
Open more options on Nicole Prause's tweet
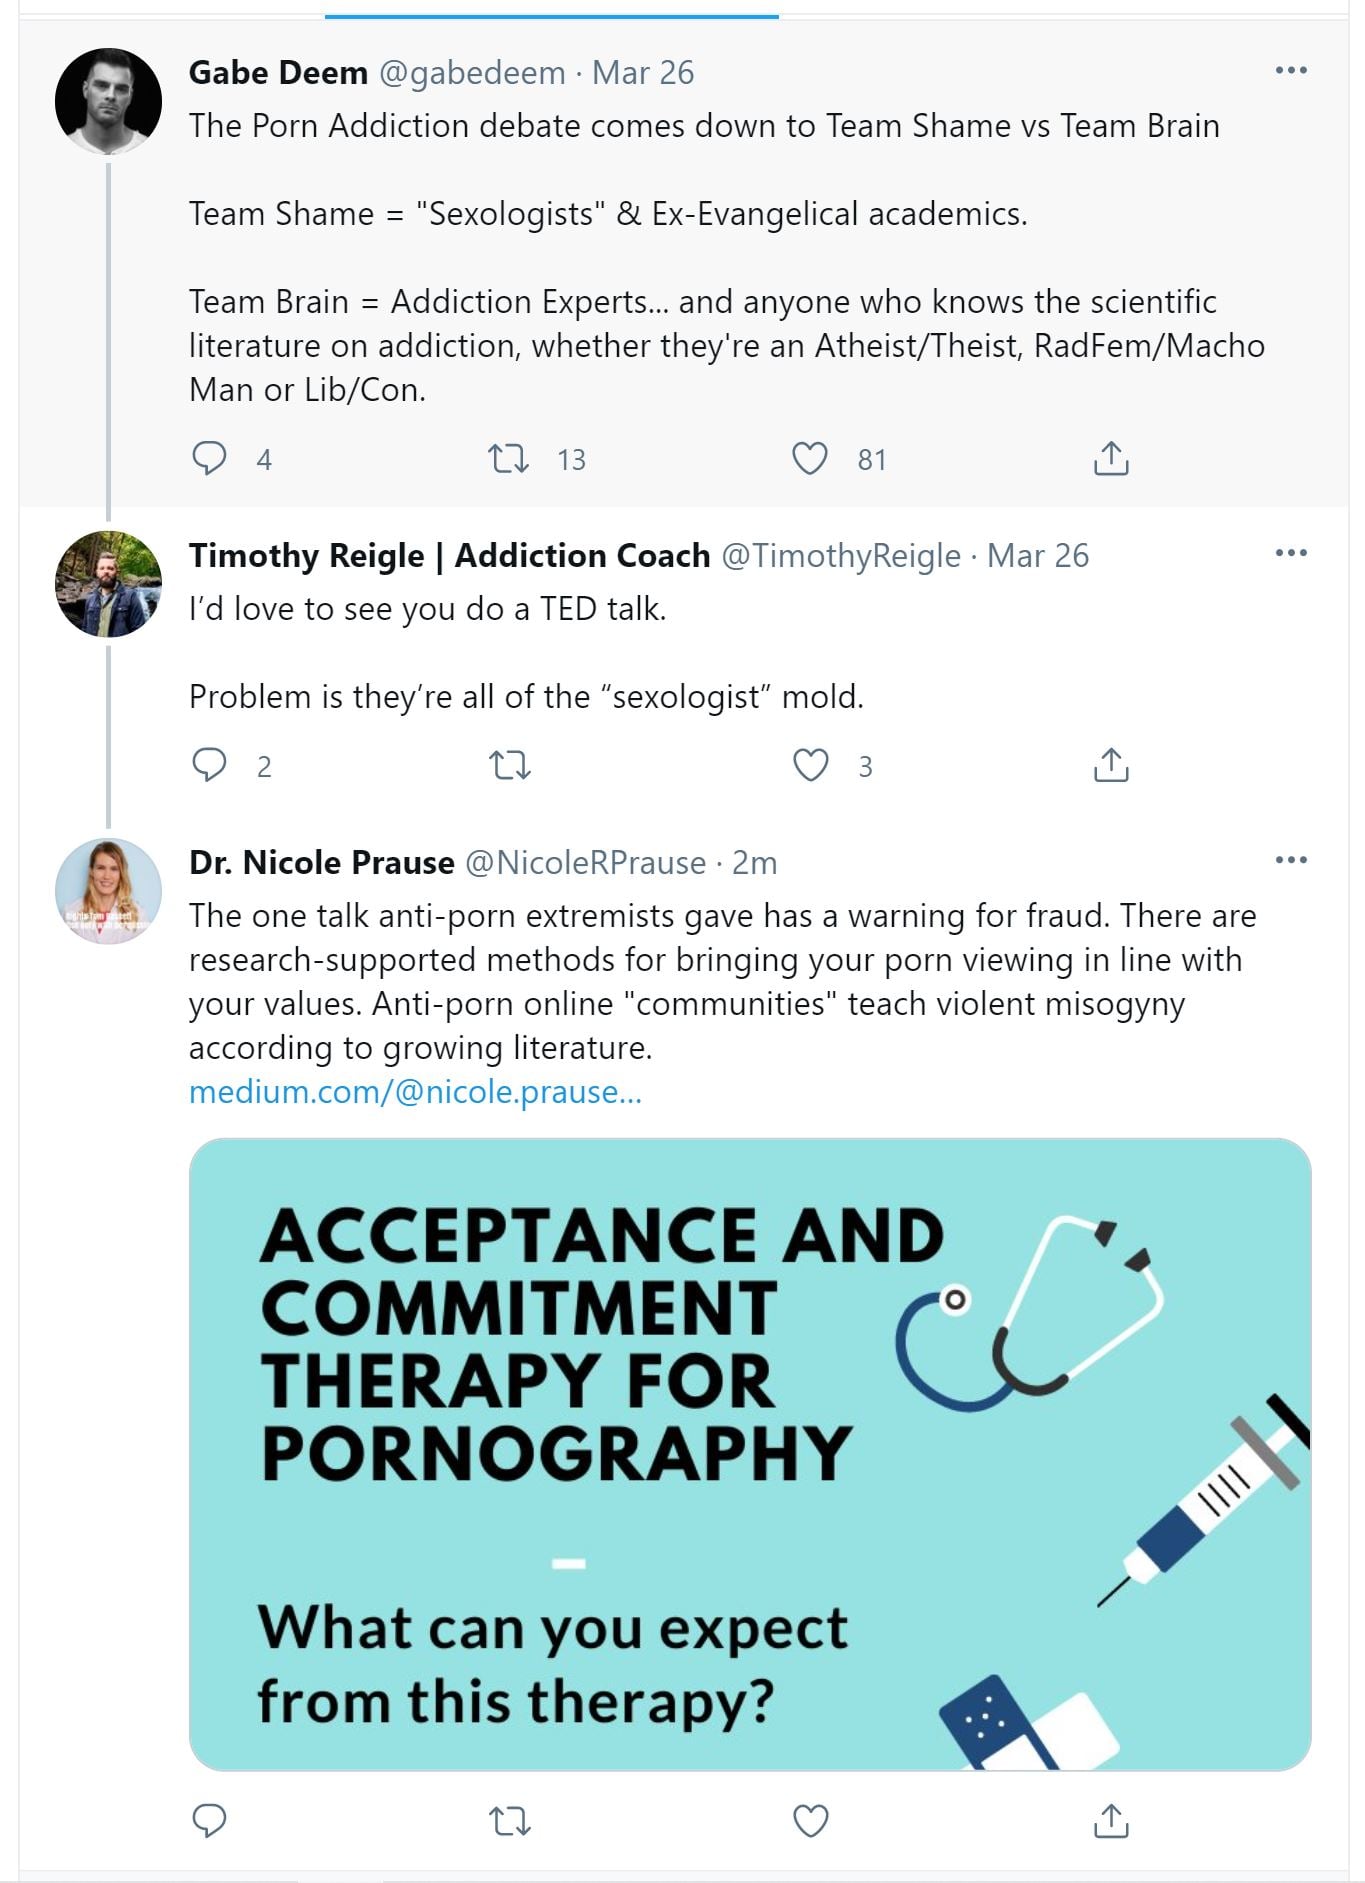[1291, 860]
